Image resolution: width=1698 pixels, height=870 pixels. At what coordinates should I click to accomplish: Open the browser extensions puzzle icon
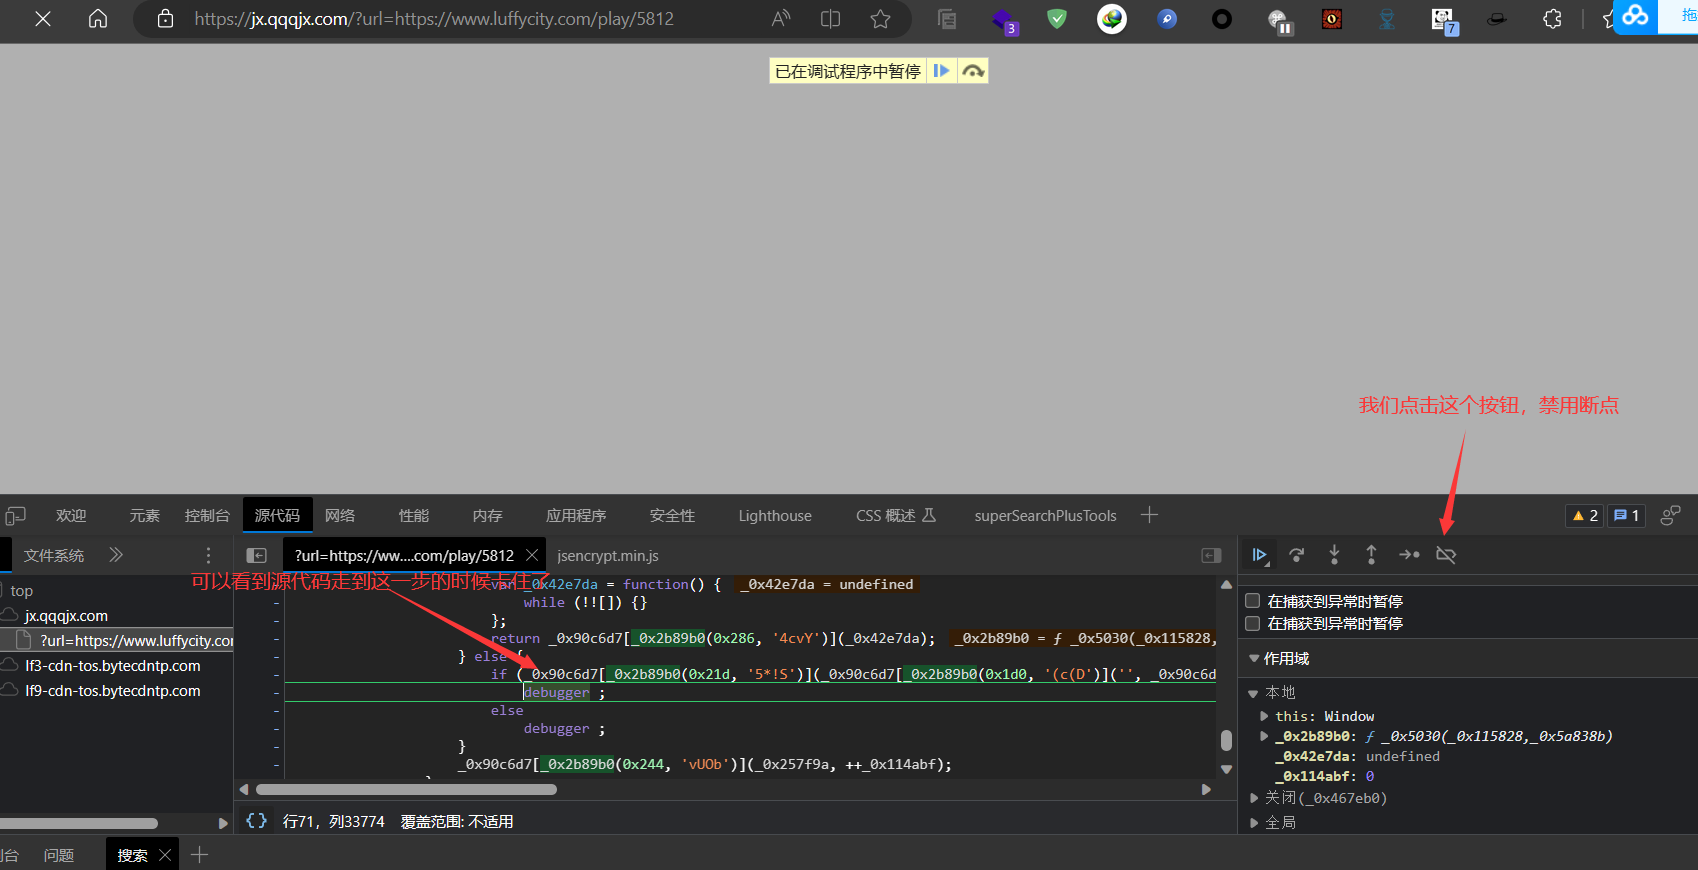(1552, 19)
